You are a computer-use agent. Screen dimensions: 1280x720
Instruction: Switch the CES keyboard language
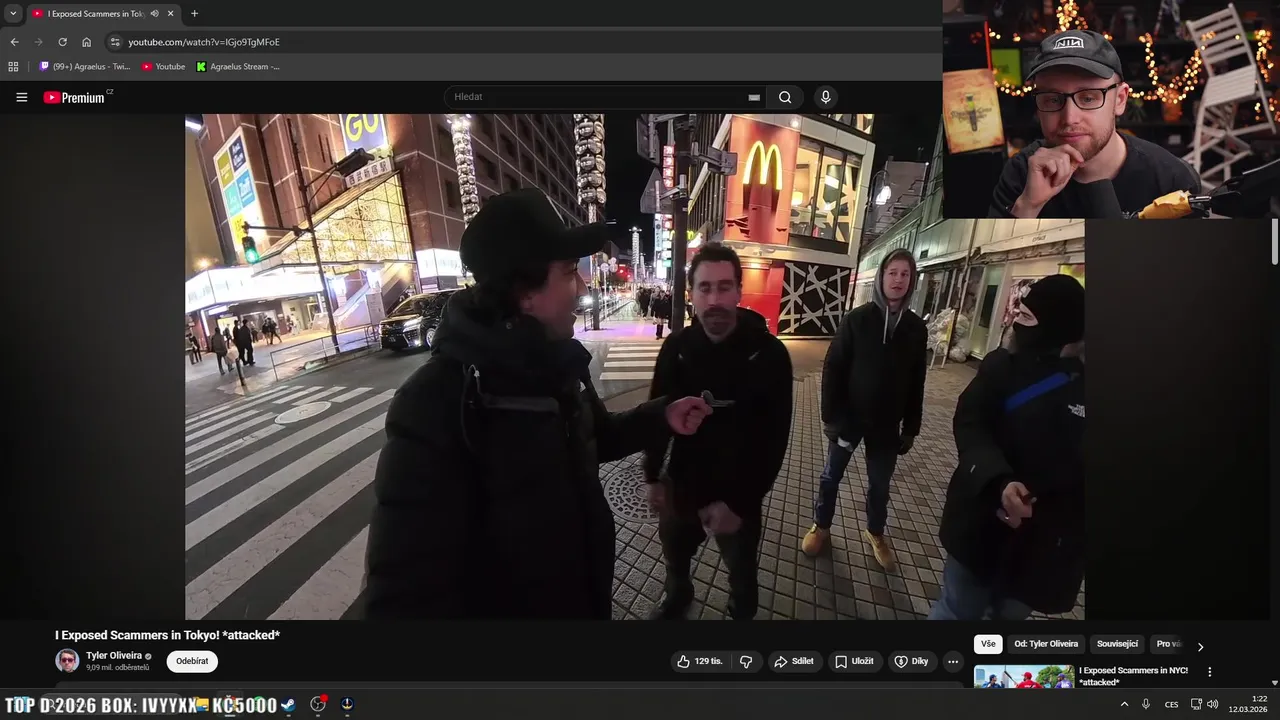[x=1171, y=704]
